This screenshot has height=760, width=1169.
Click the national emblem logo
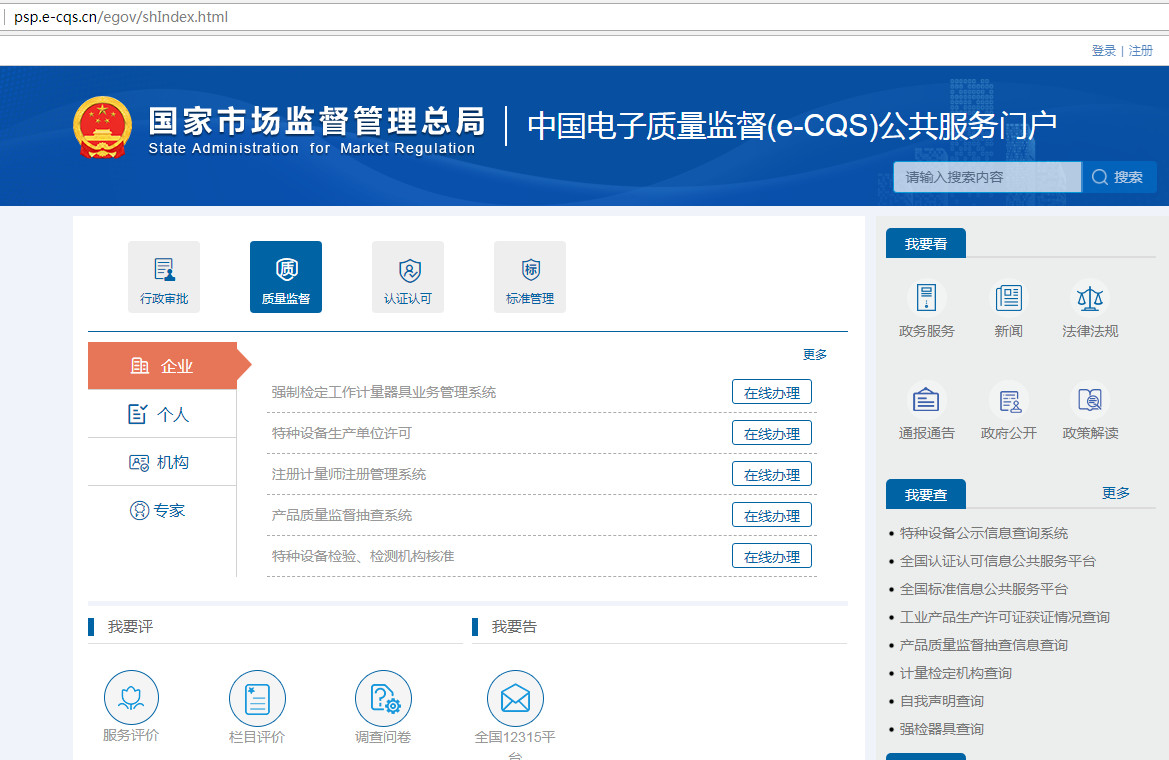(103, 128)
